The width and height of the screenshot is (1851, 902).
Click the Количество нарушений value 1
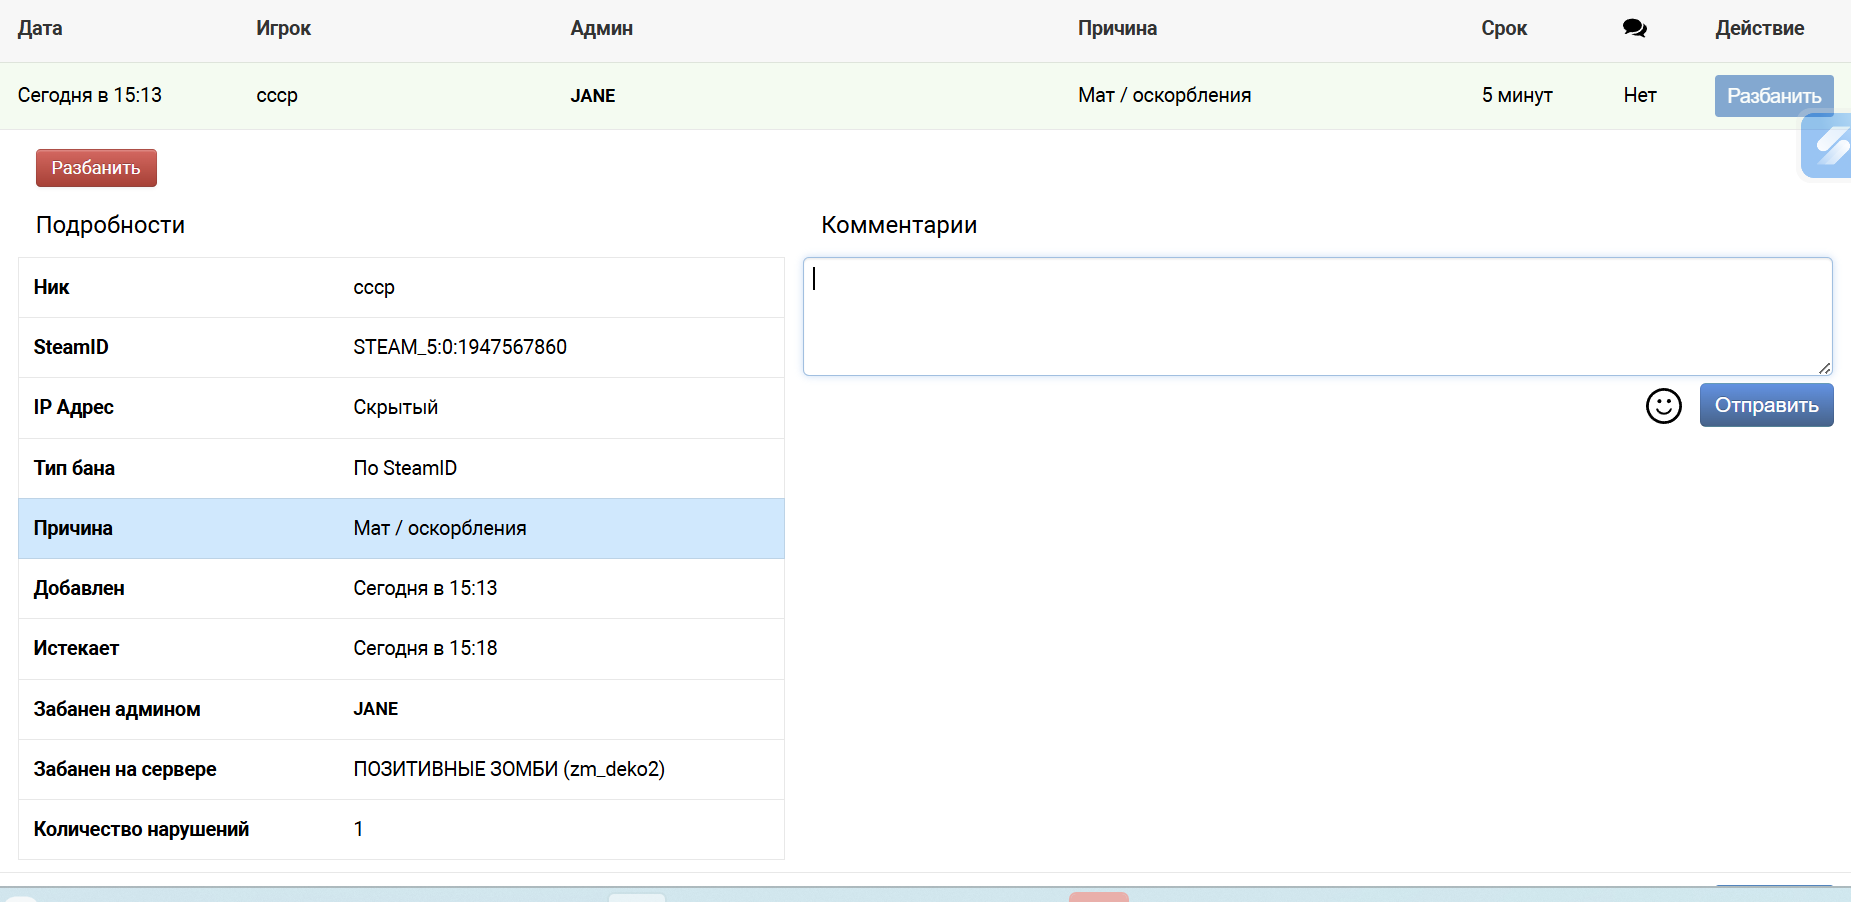click(x=358, y=829)
